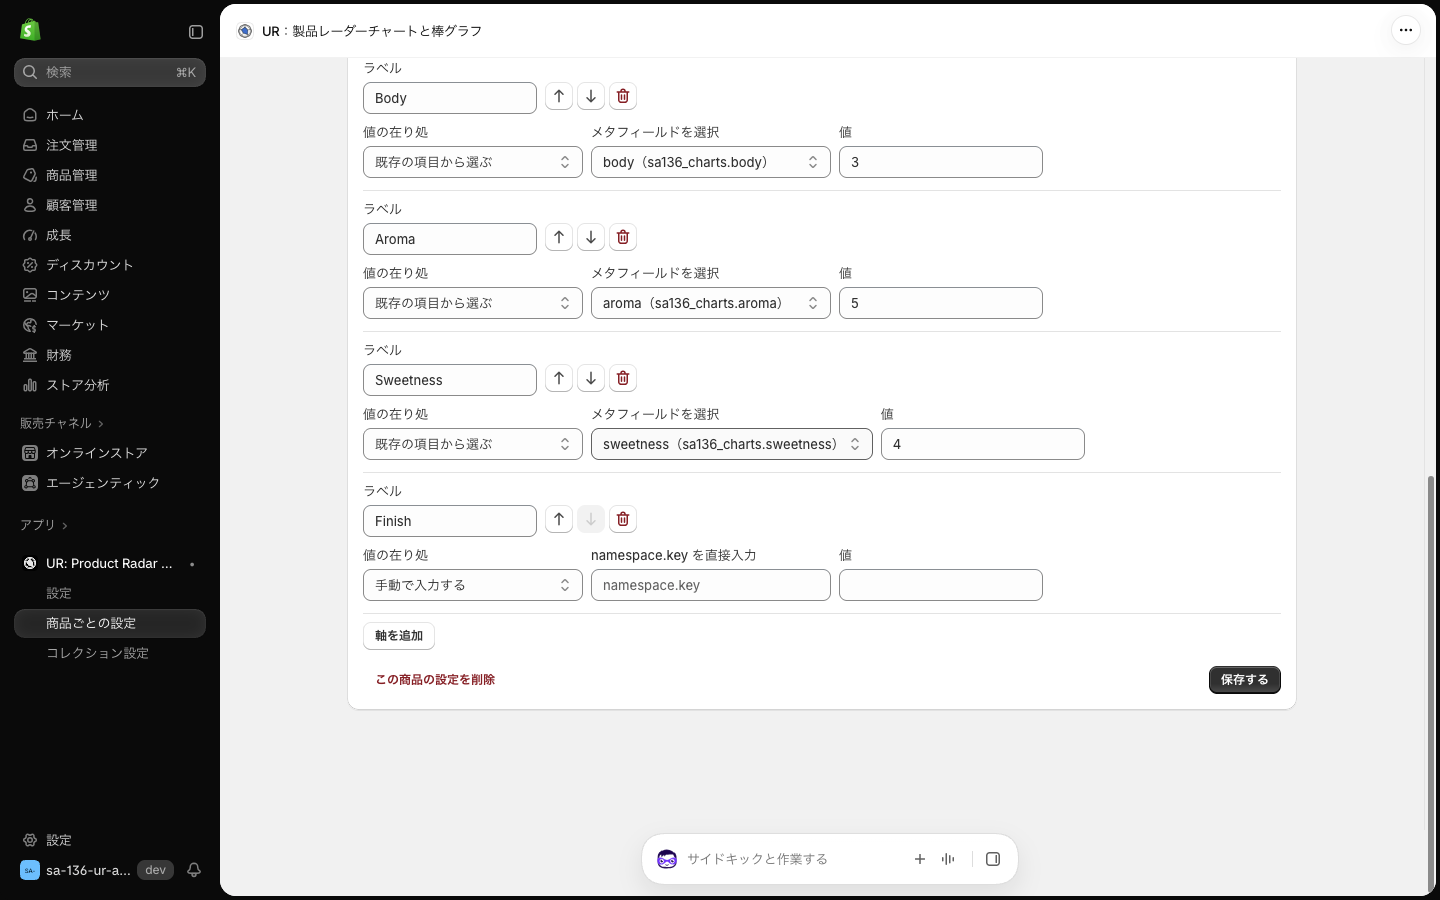
Task: Move the Aroma axis down
Action: 591,237
